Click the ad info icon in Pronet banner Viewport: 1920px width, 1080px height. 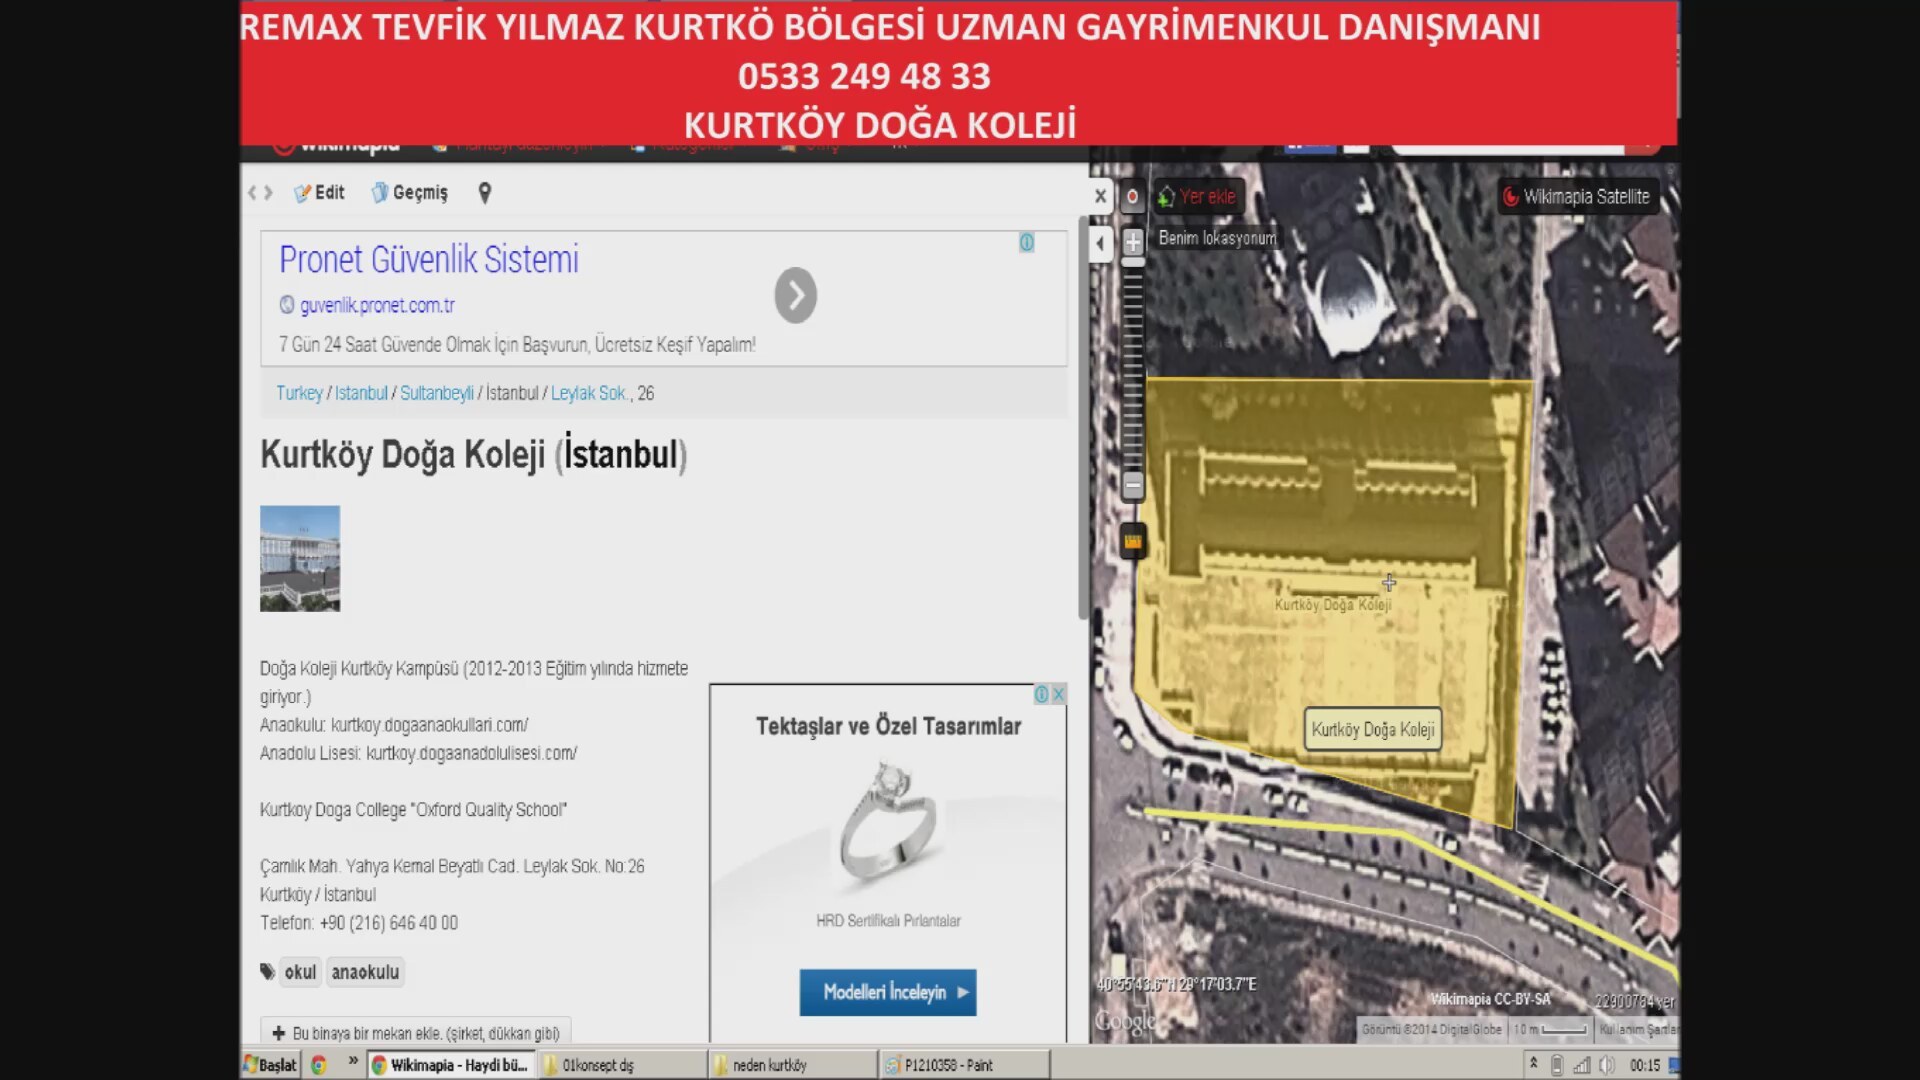tap(1026, 243)
